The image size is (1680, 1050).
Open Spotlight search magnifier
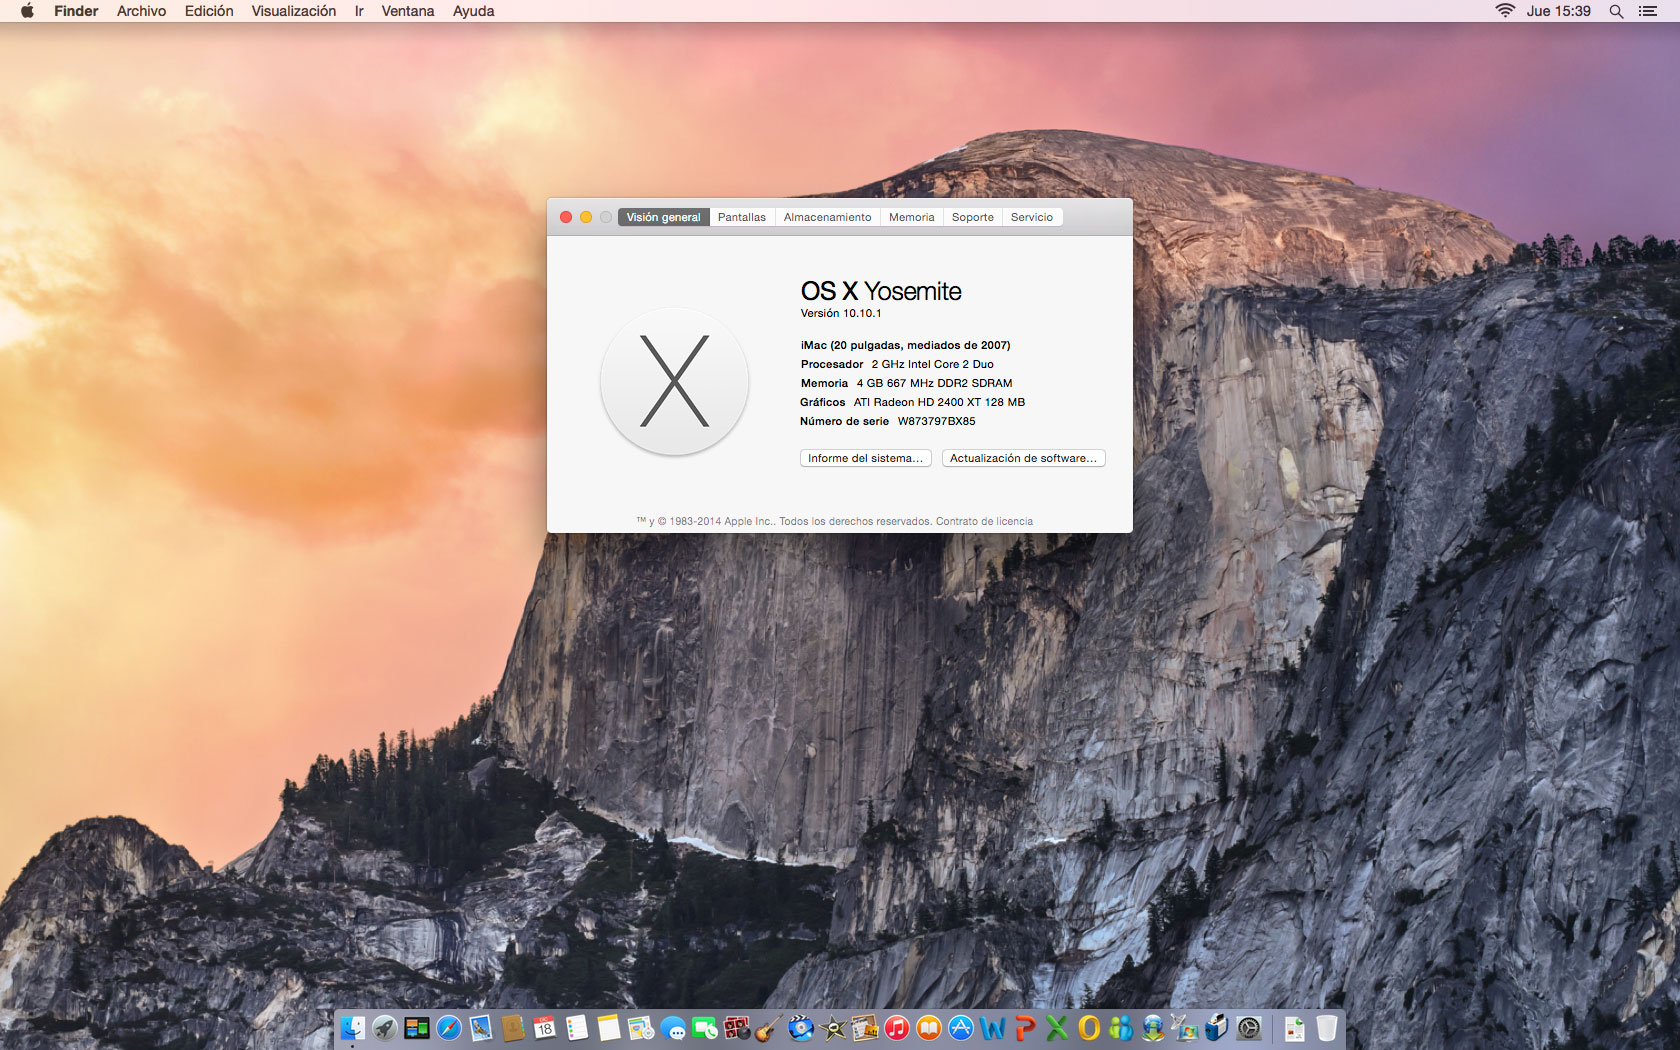click(x=1616, y=11)
